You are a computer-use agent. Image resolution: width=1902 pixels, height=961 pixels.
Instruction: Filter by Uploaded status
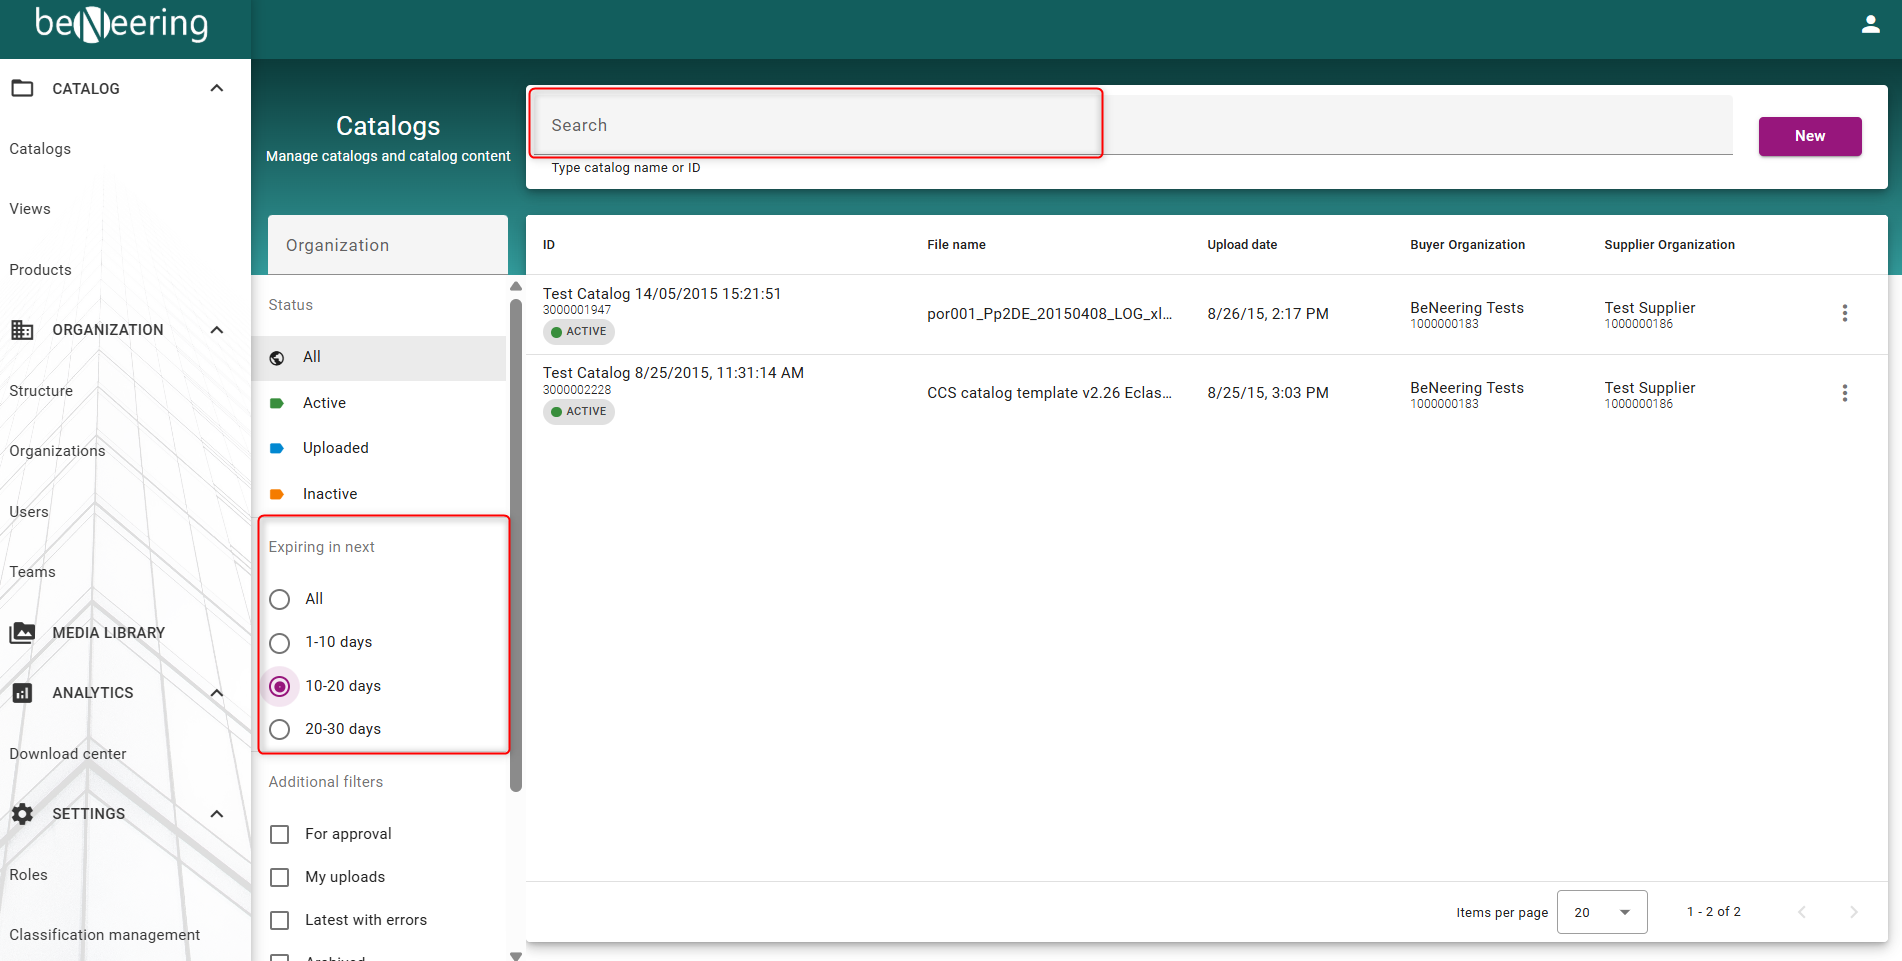(x=335, y=448)
